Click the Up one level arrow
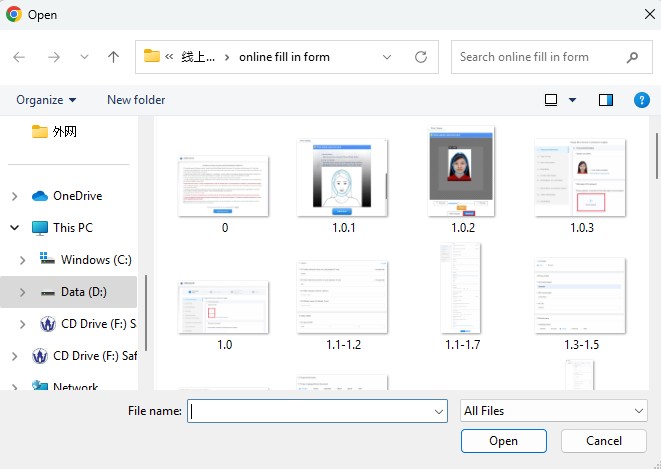 tap(113, 57)
